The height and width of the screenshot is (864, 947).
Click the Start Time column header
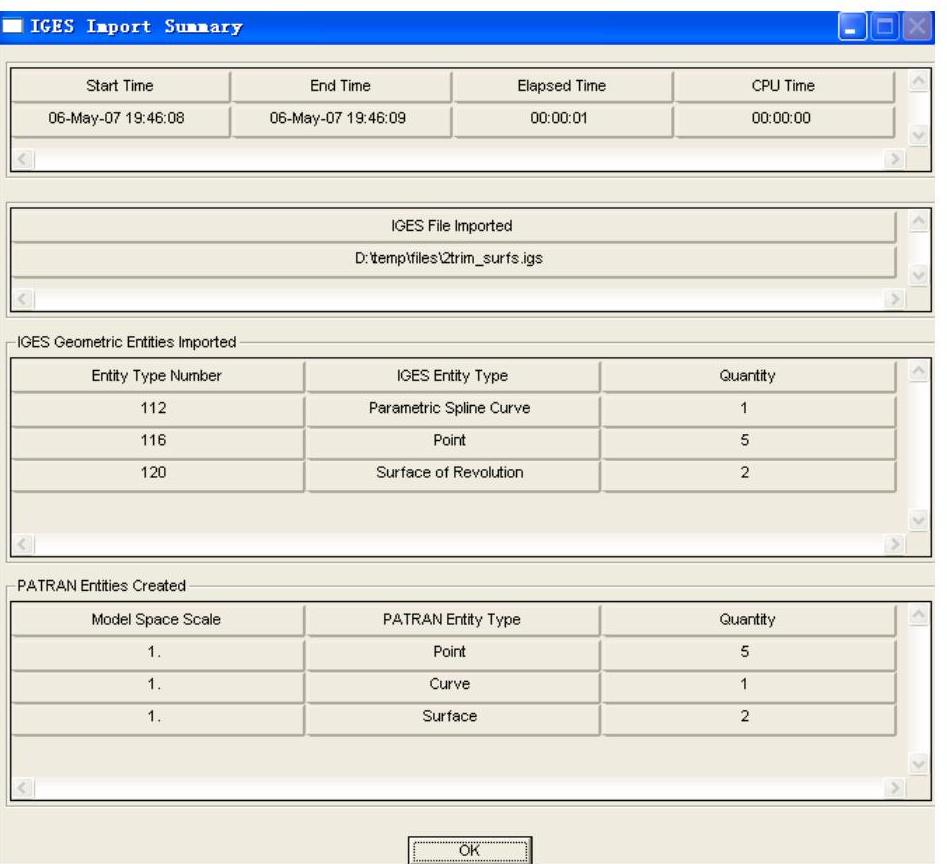coord(120,86)
